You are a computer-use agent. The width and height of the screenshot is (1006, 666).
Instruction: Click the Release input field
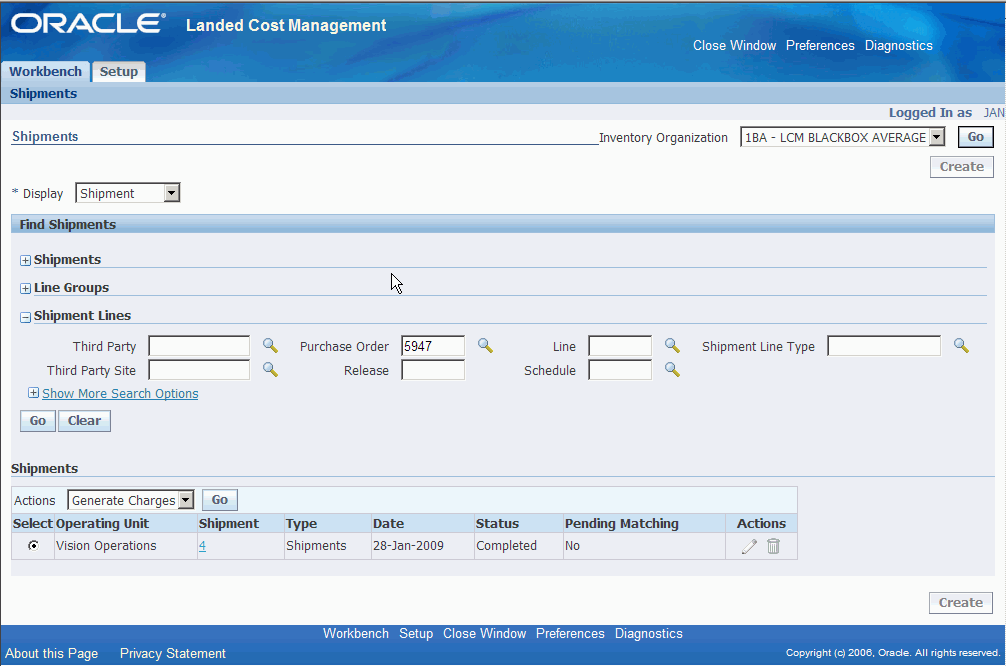tap(433, 370)
